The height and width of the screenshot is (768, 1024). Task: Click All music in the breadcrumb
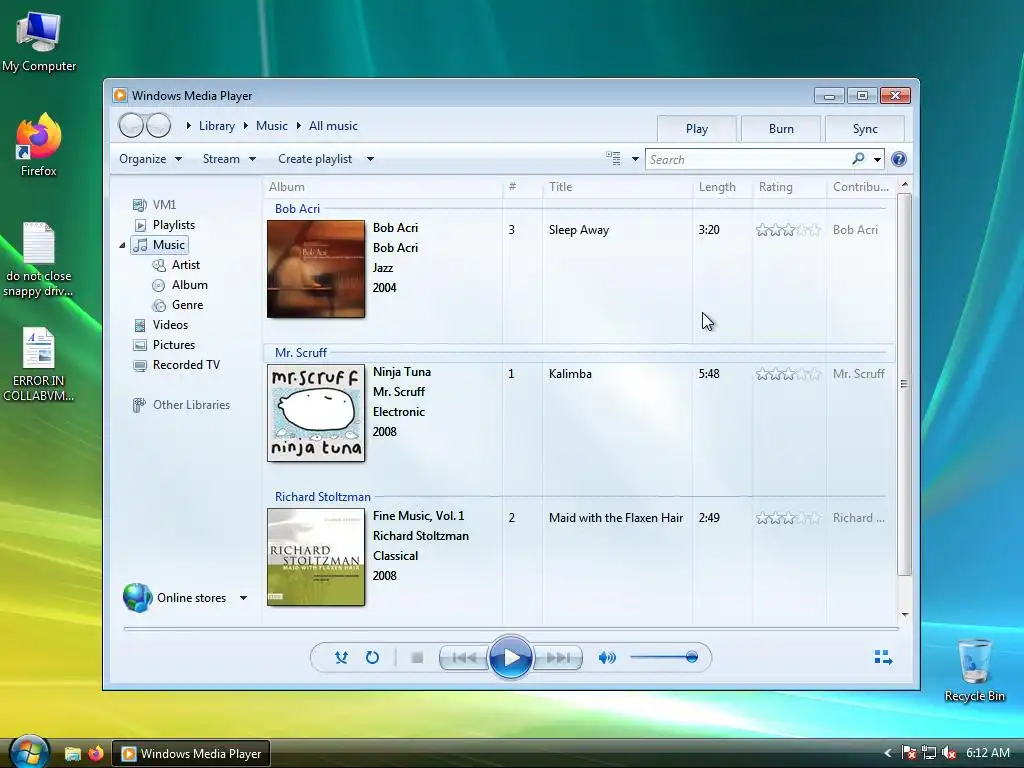333,126
